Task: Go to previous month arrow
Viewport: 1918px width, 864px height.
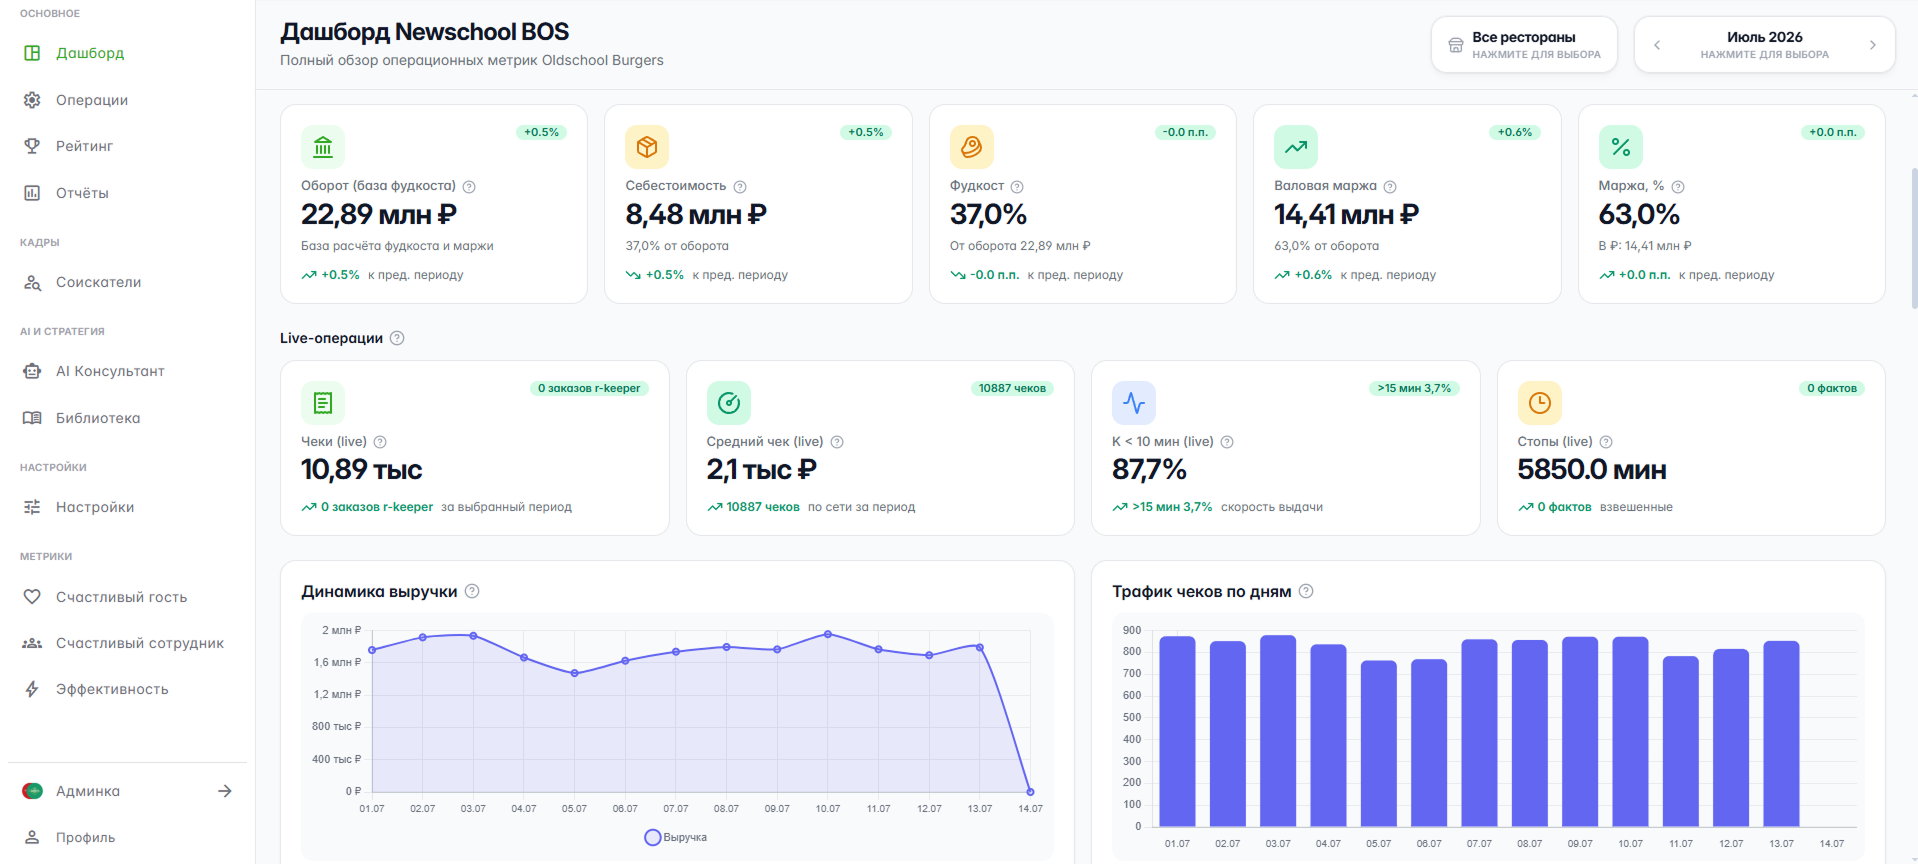Action: [x=1657, y=45]
